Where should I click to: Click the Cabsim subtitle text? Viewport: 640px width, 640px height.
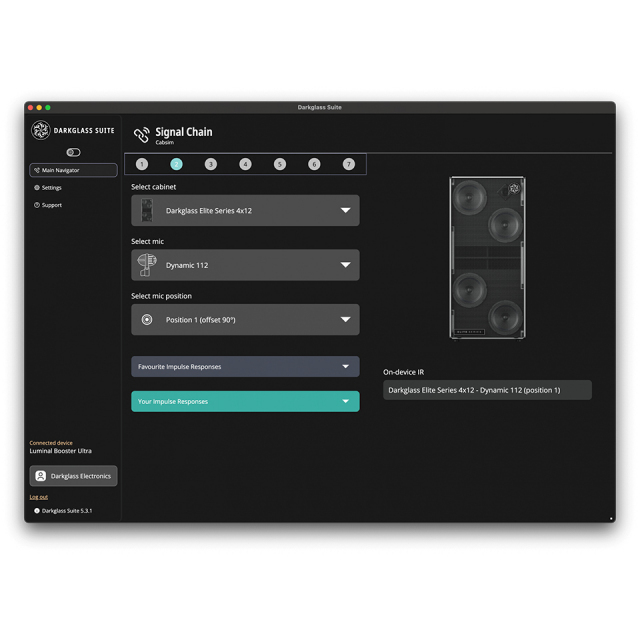coord(164,142)
